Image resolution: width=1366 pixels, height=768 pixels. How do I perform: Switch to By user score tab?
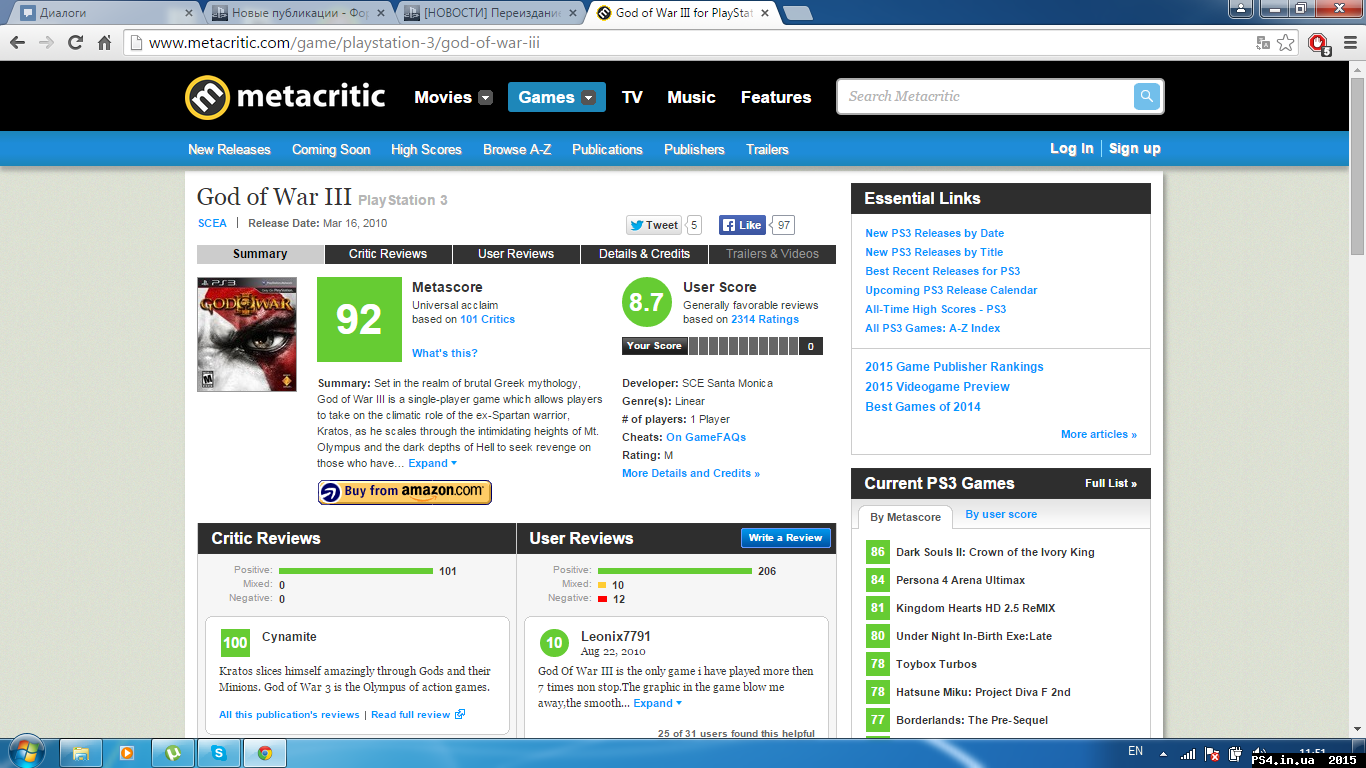tap(1001, 514)
